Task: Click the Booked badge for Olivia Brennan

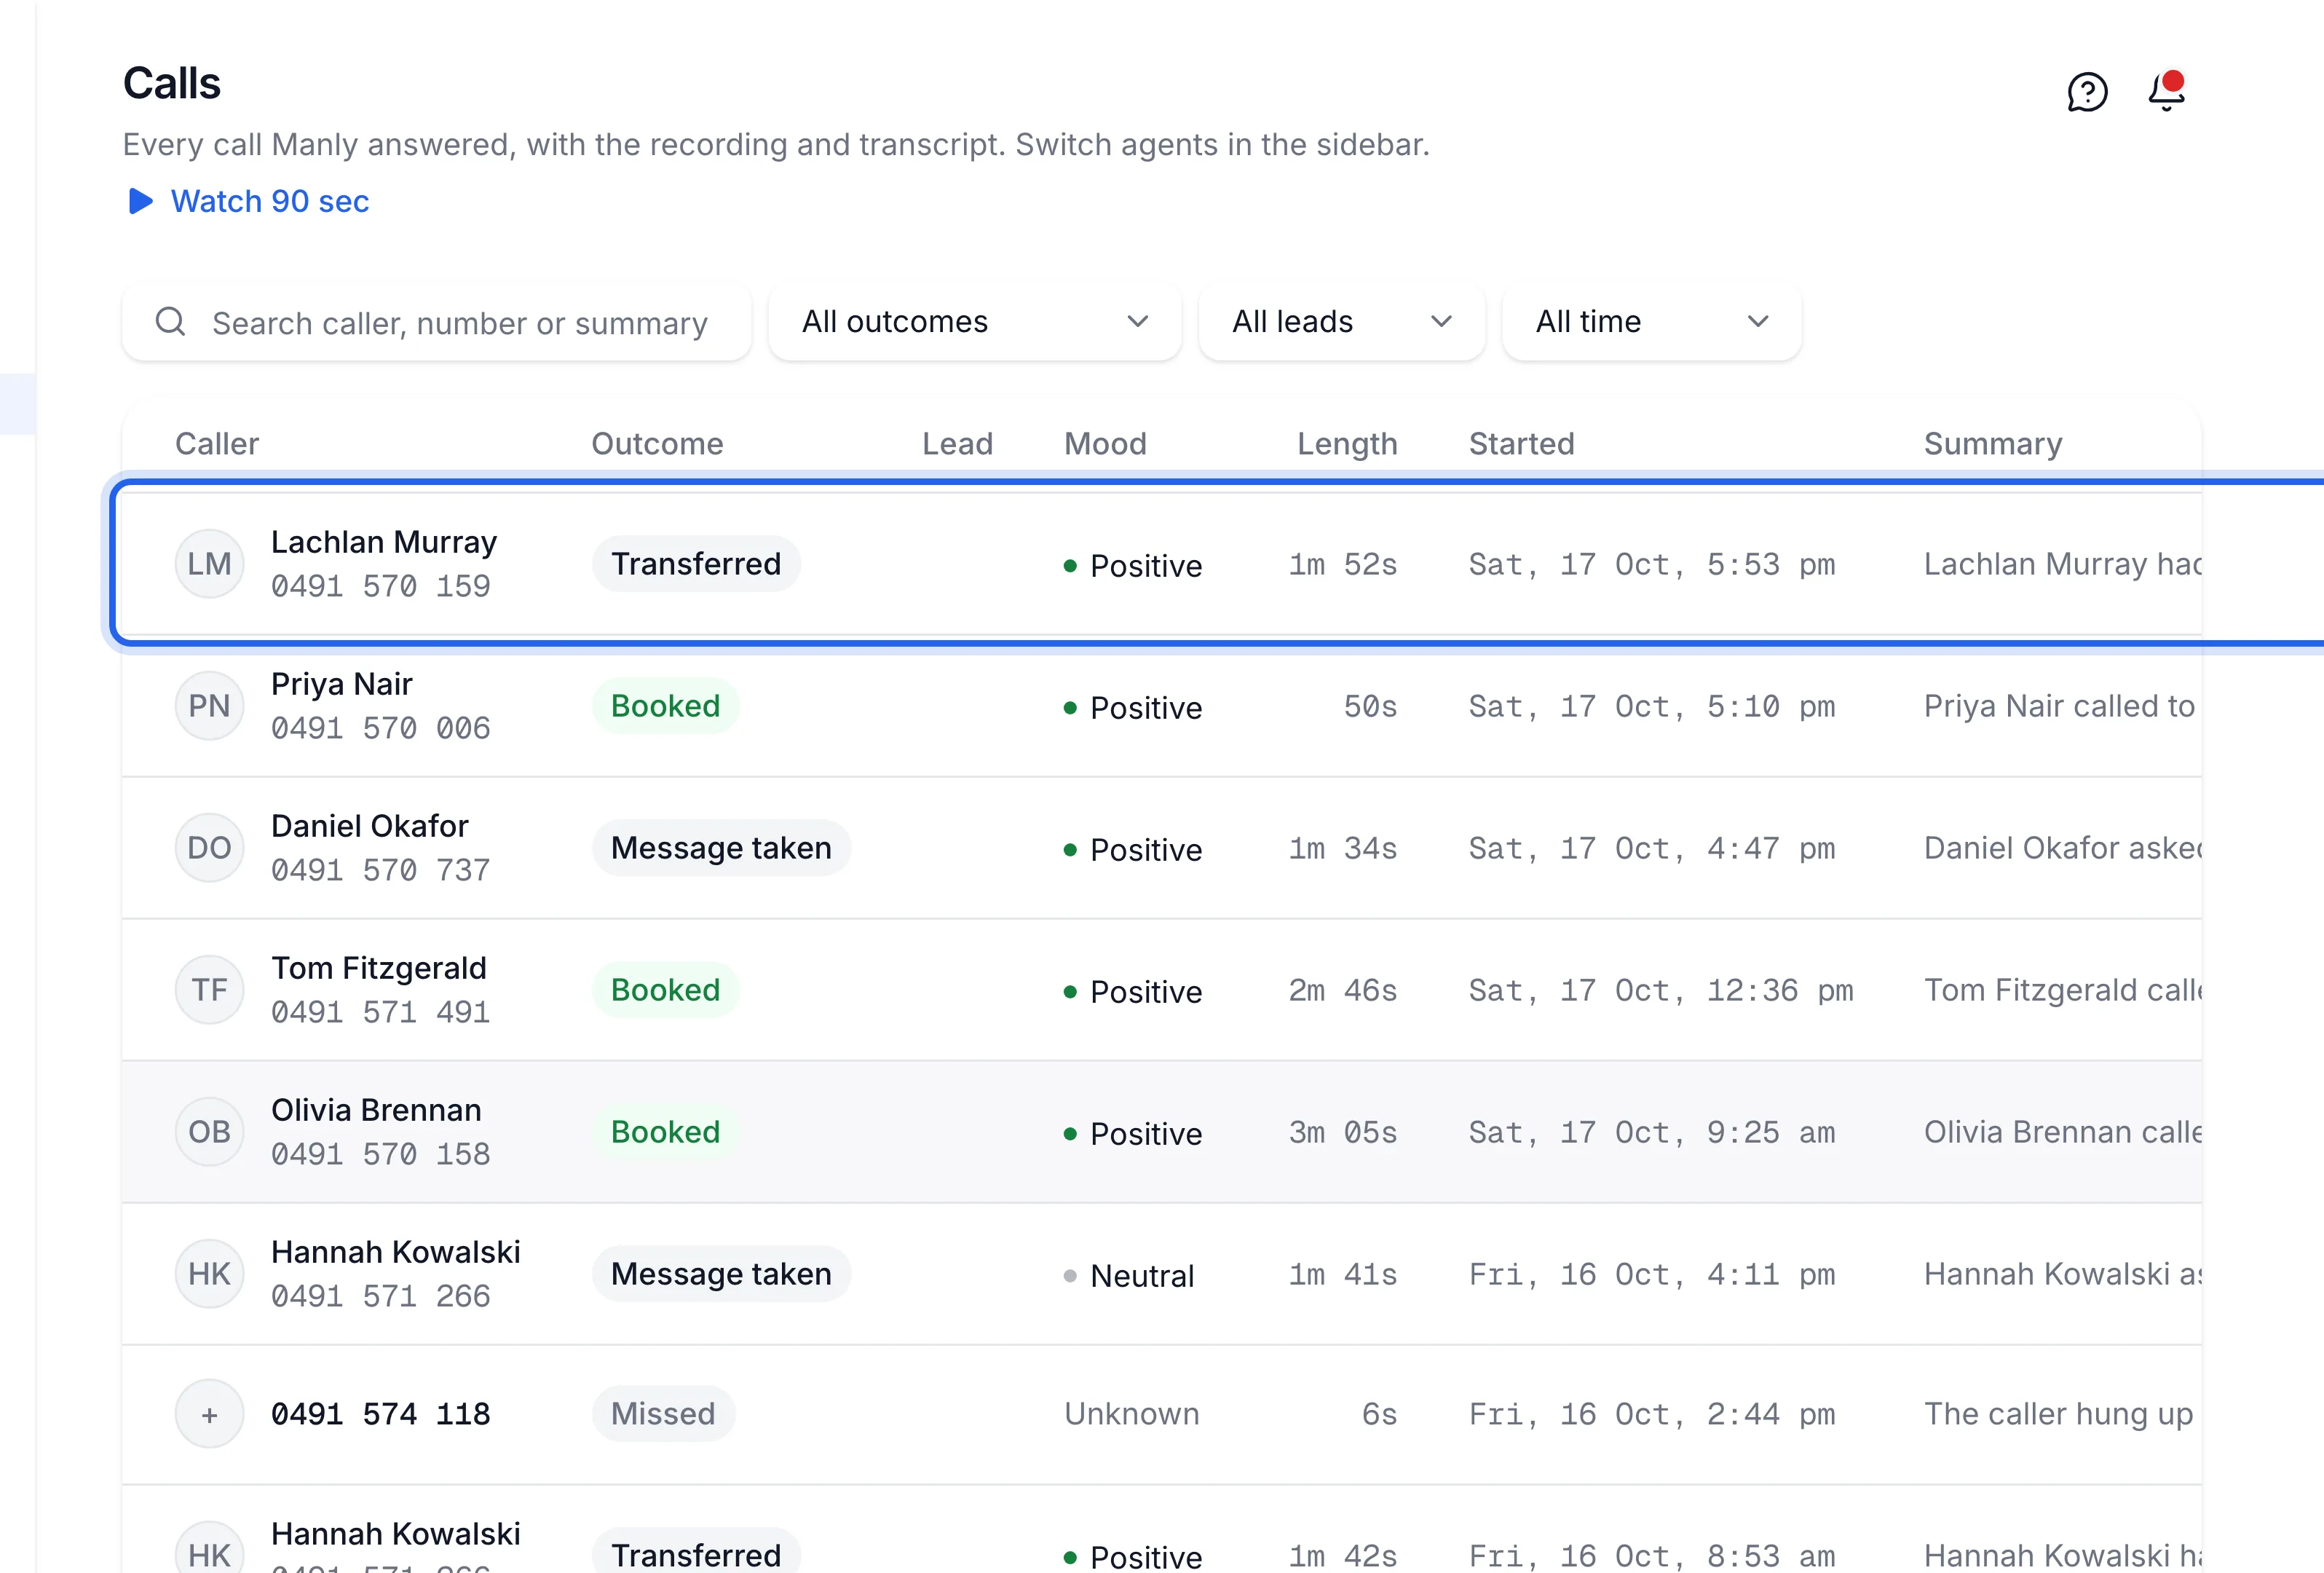Action: coord(665,1132)
